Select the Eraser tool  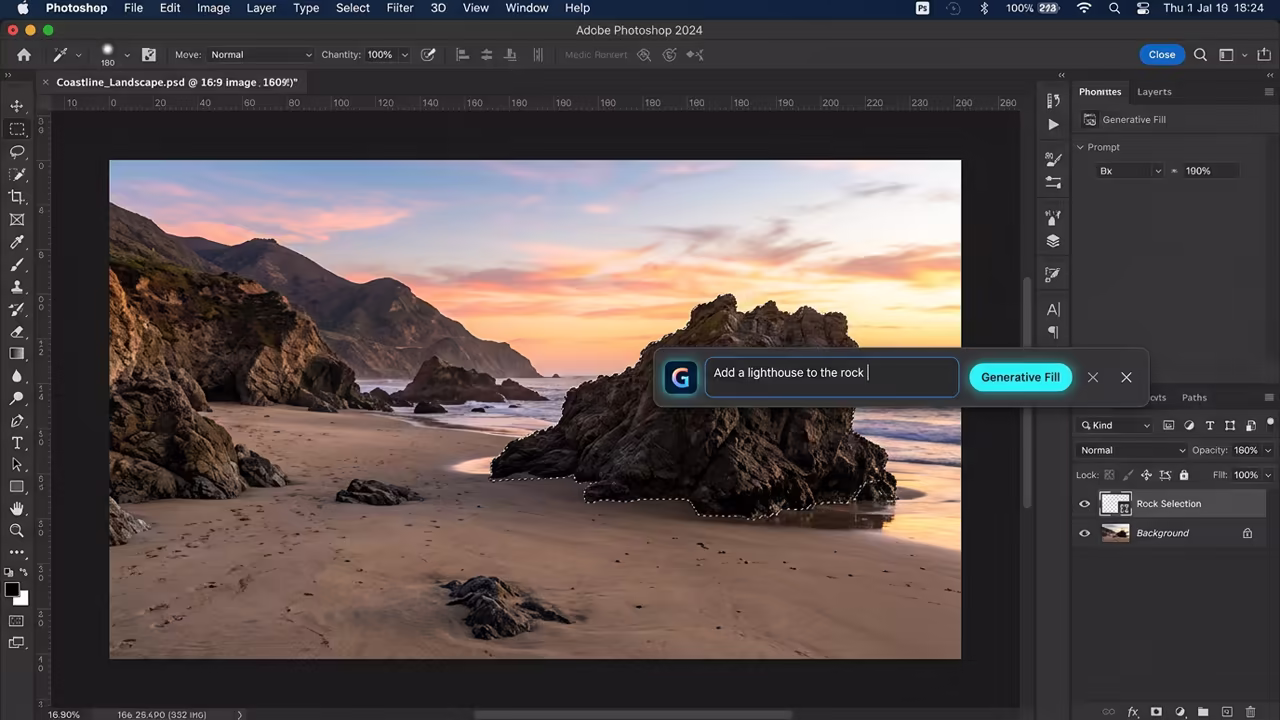[x=17, y=332]
